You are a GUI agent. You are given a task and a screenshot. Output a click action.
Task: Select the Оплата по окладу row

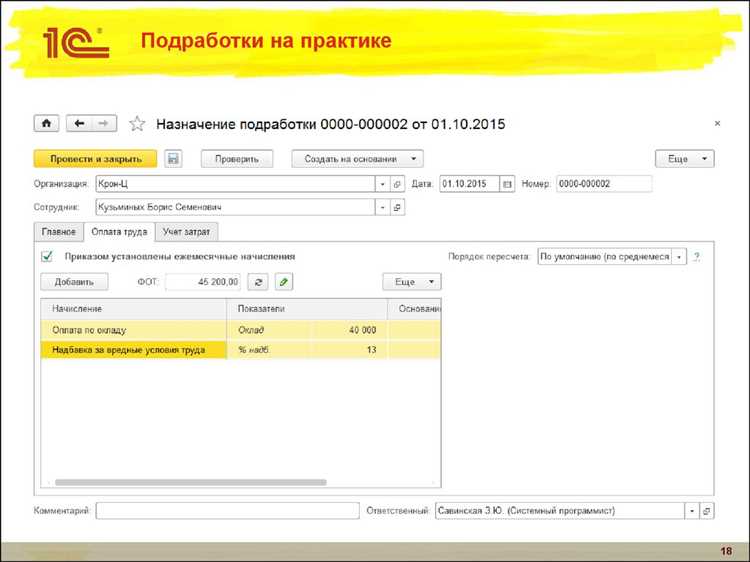(x=241, y=330)
